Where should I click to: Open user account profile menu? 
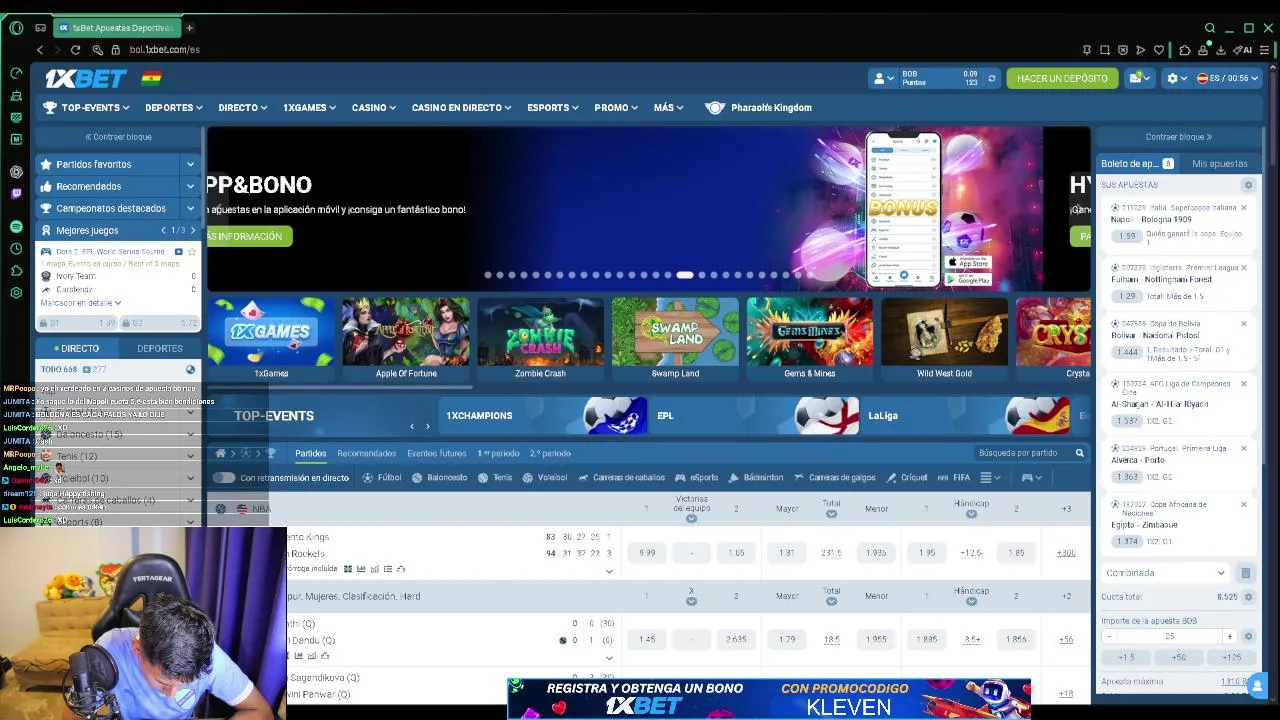point(884,78)
